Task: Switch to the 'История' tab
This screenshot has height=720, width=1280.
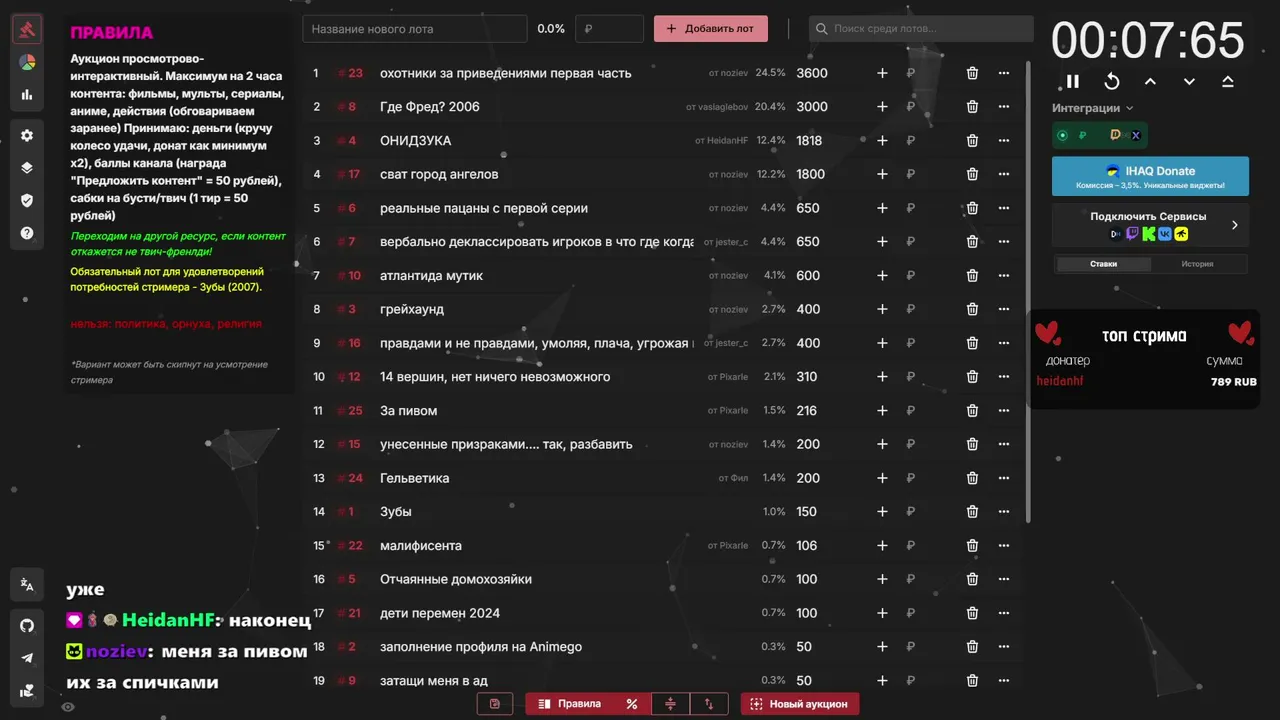Action: point(1197,264)
